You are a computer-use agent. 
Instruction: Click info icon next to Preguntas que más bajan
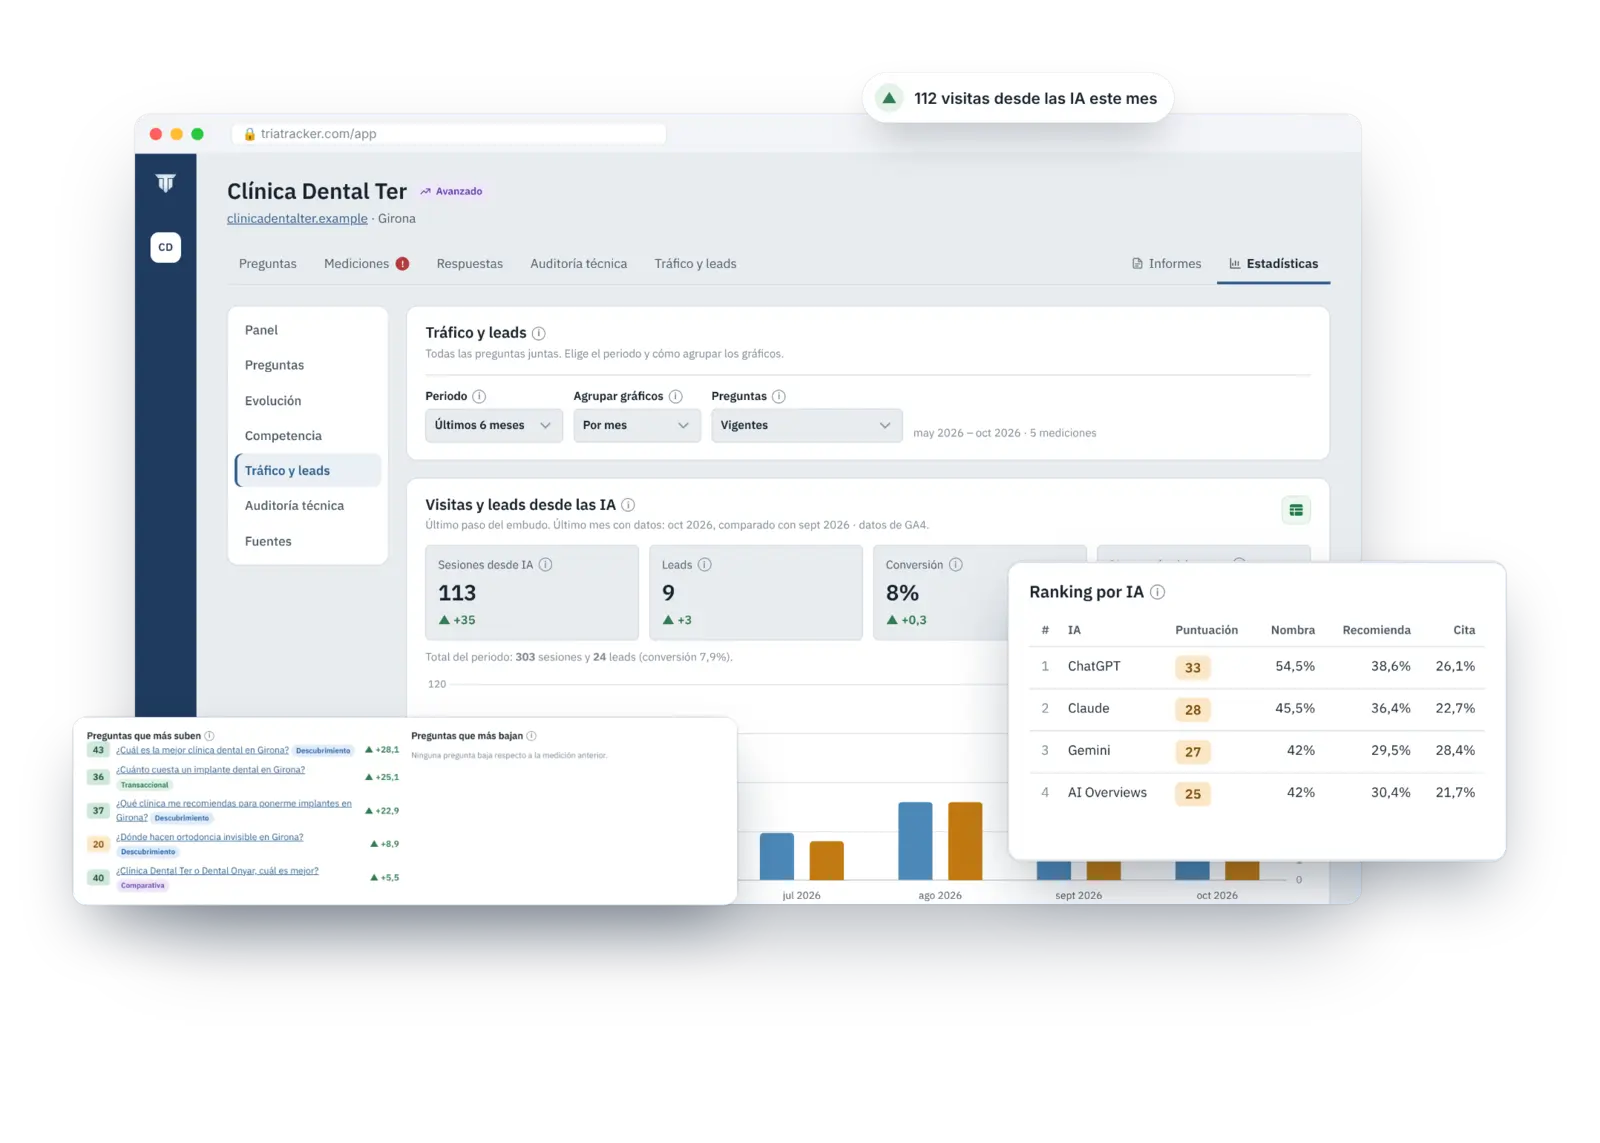(531, 736)
